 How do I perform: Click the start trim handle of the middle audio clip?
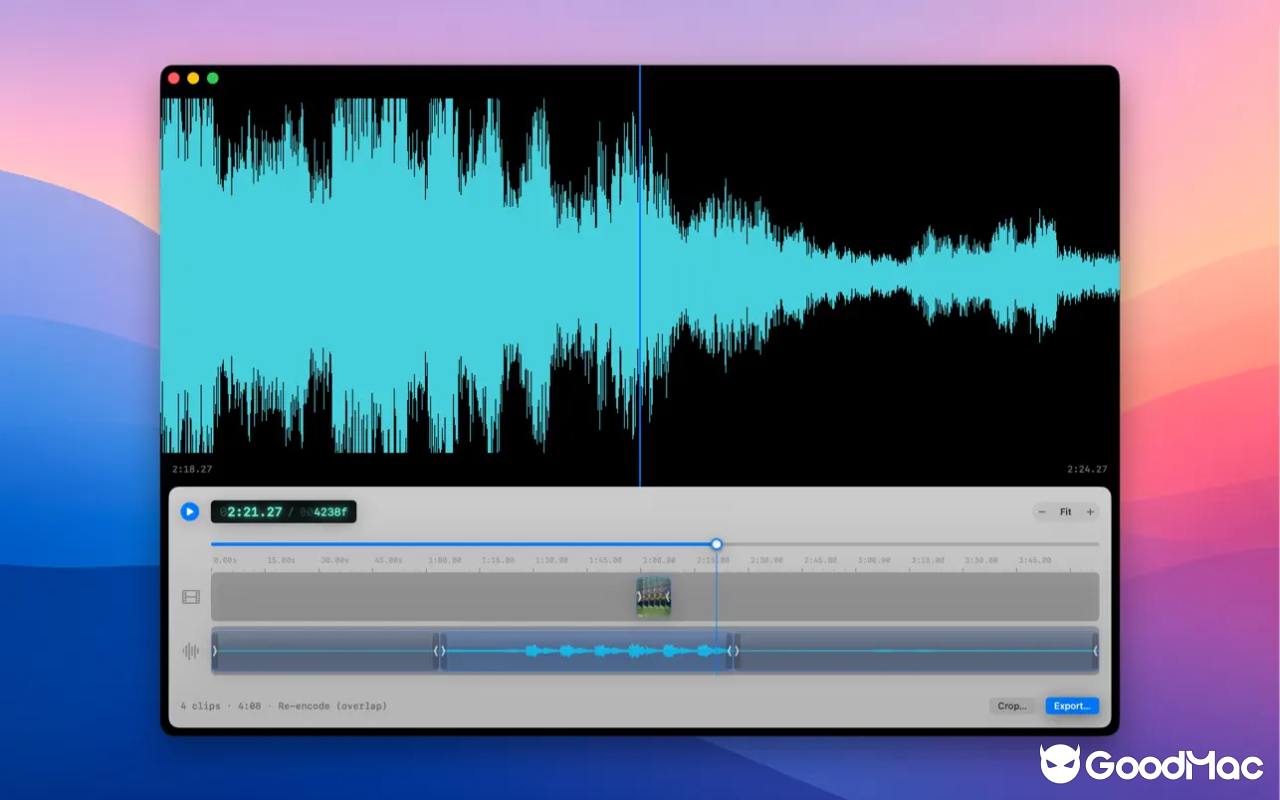(x=444, y=651)
